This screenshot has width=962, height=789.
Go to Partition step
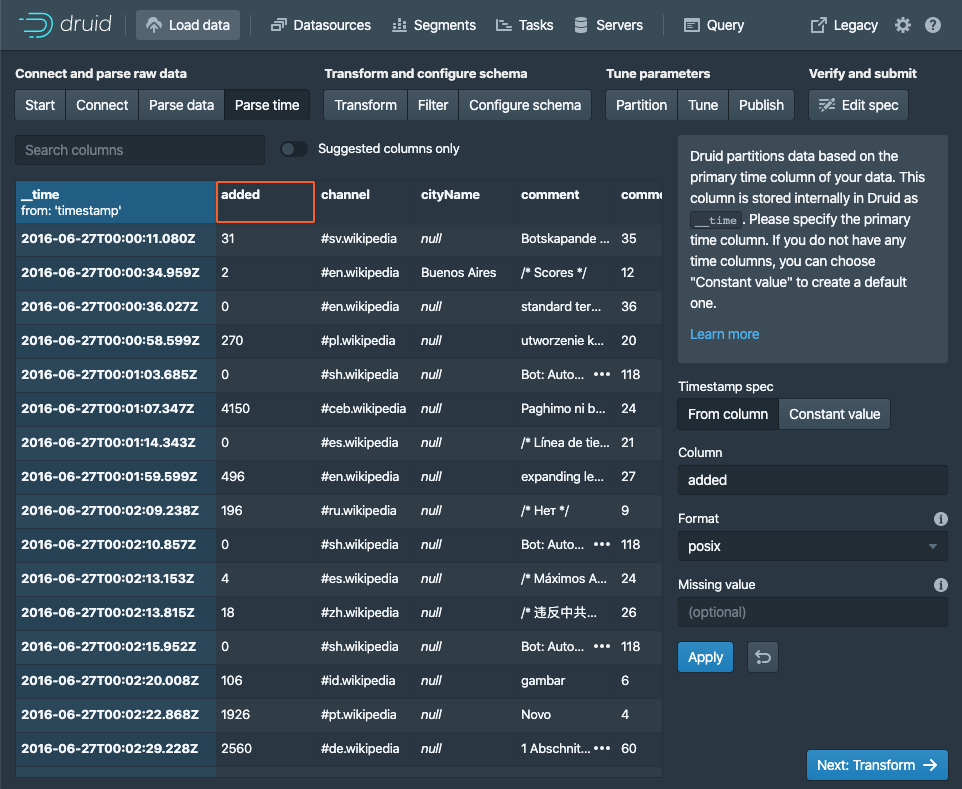point(641,105)
